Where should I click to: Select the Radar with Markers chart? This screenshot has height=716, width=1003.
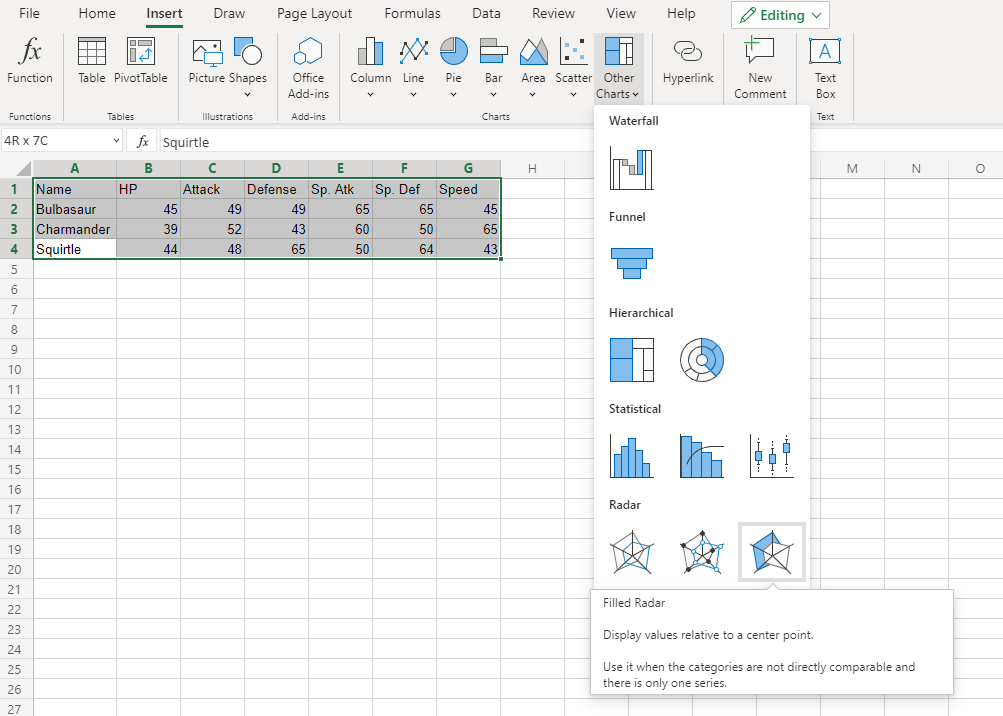[x=701, y=552]
